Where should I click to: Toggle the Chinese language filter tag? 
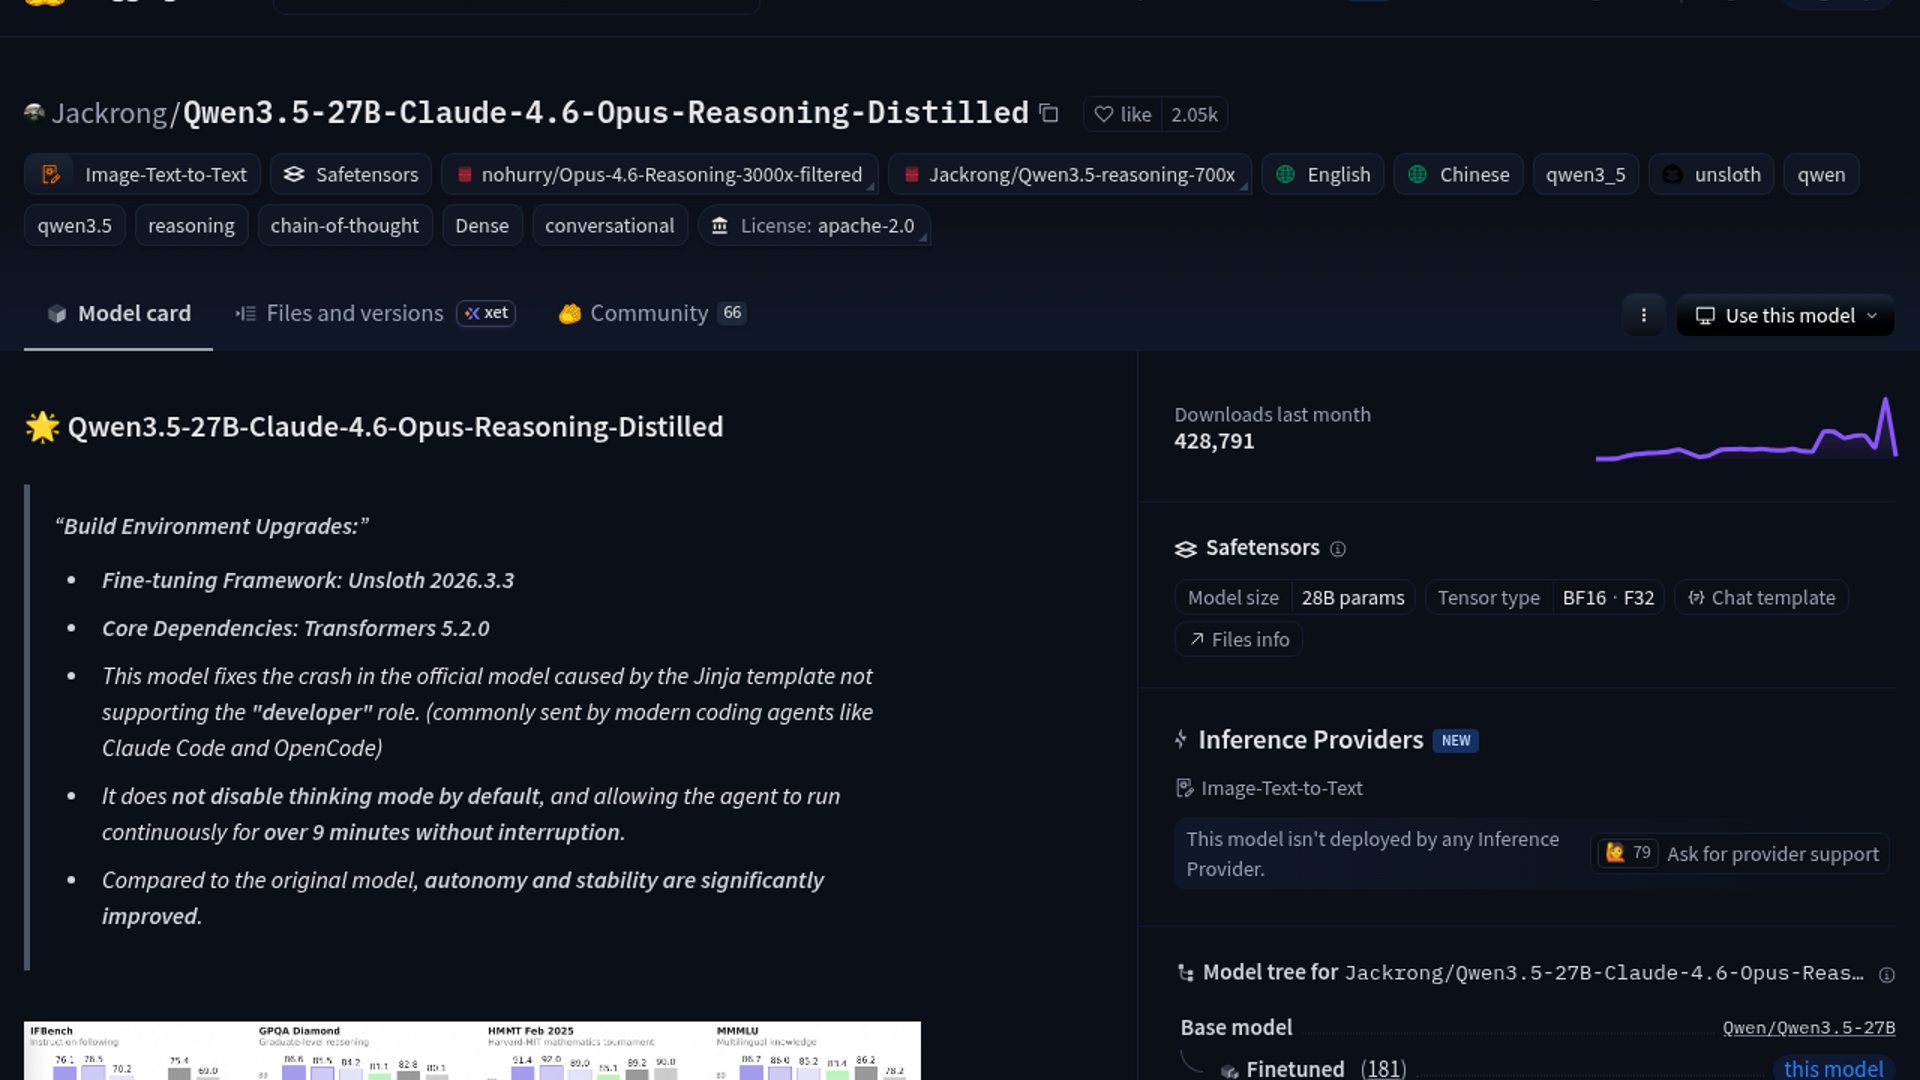pyautogui.click(x=1458, y=174)
